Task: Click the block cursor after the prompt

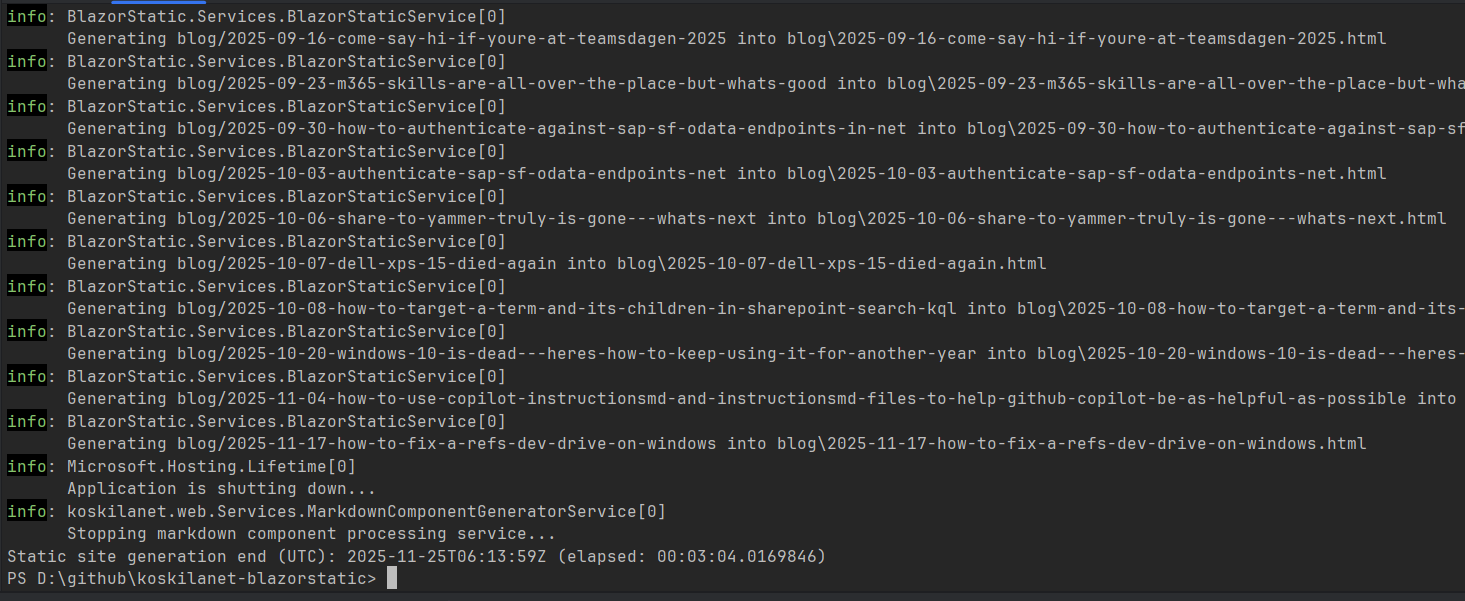Action: [x=392, y=579]
